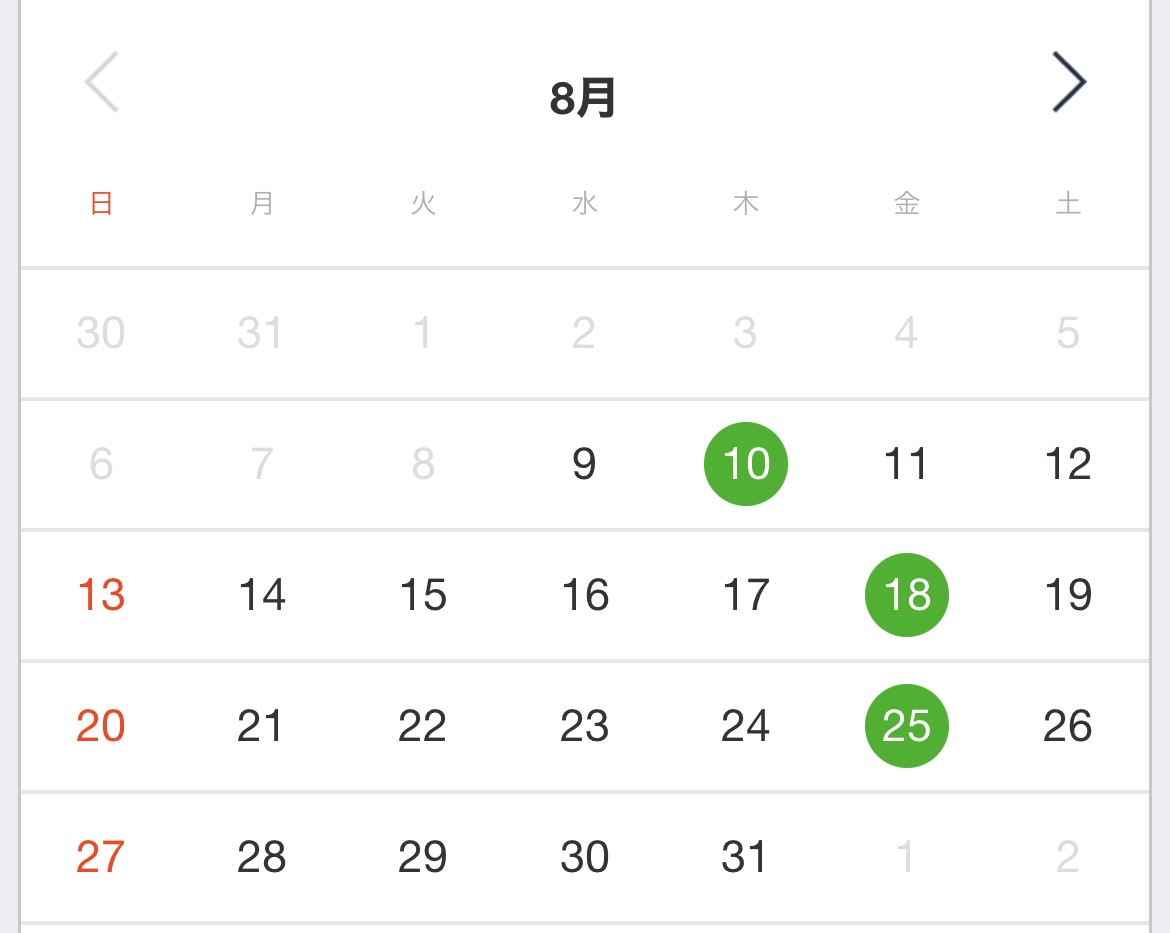
Task: Select the green highlighted date 10
Action: click(745, 464)
